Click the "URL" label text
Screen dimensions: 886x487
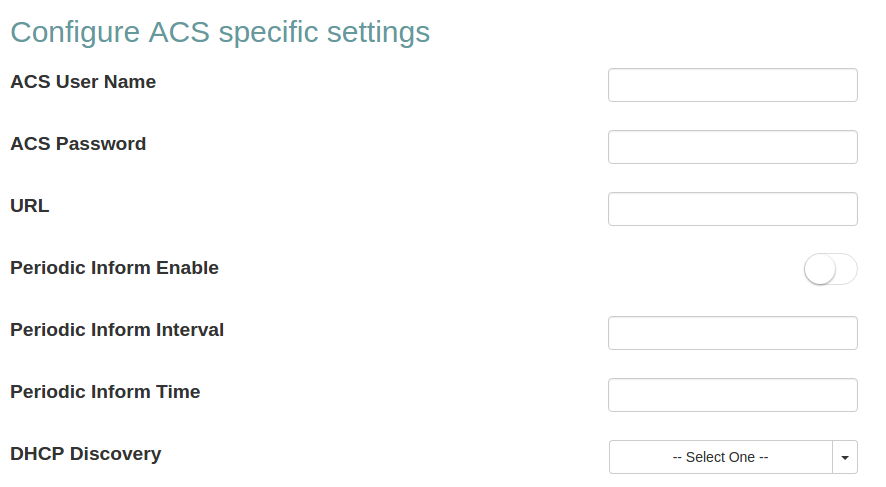click(x=30, y=206)
